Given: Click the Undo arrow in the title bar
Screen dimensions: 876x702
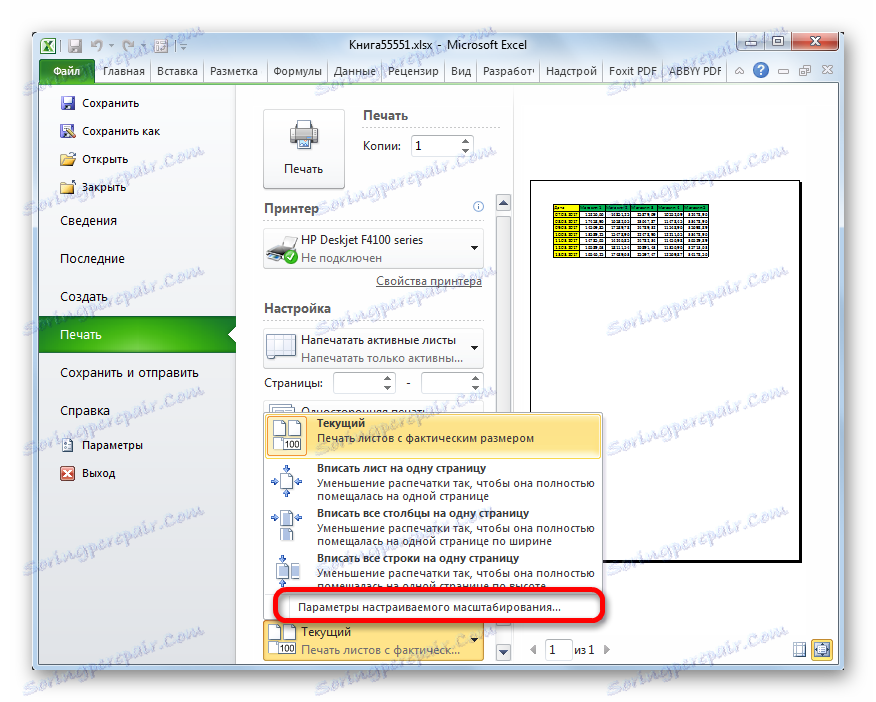Looking at the screenshot, I should (97, 45).
